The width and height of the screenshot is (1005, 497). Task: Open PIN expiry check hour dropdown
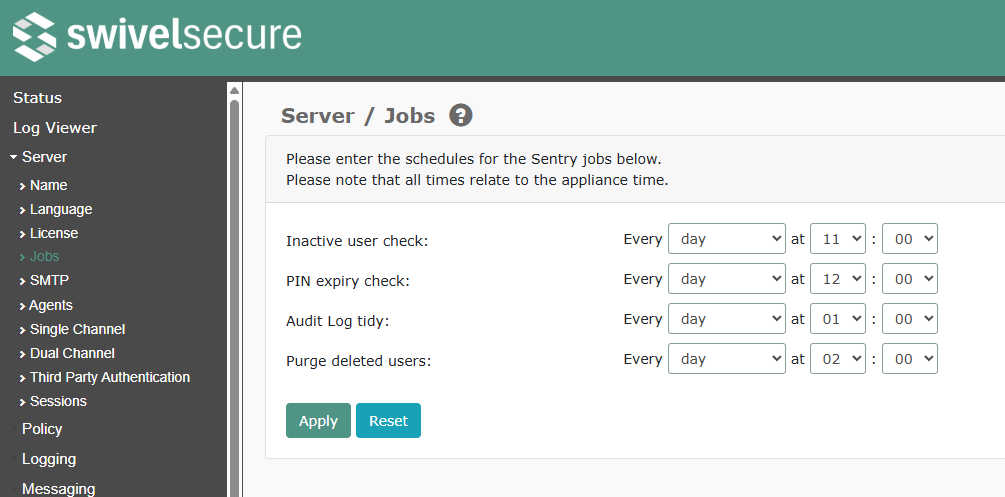click(838, 278)
